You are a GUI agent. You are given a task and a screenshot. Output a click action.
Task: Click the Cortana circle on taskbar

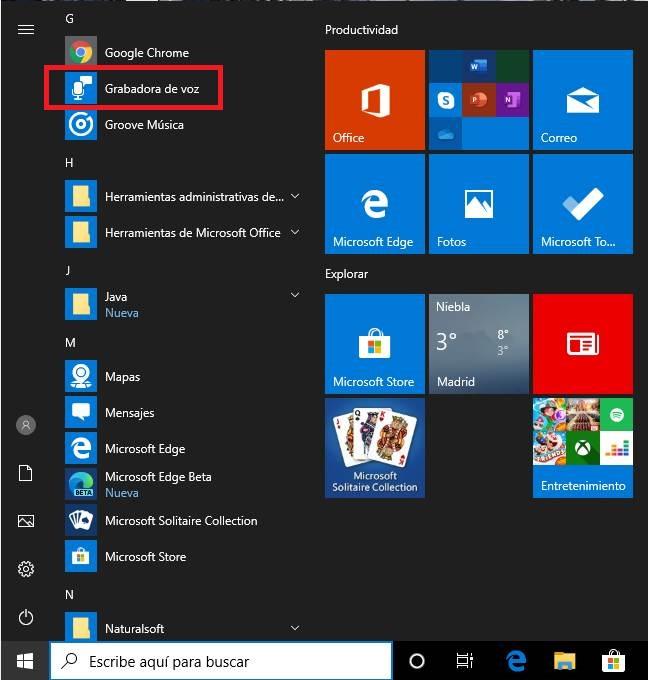[x=417, y=661]
